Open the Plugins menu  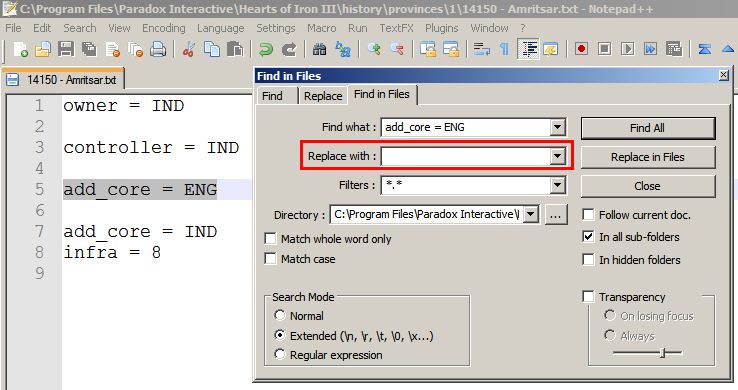(x=441, y=28)
